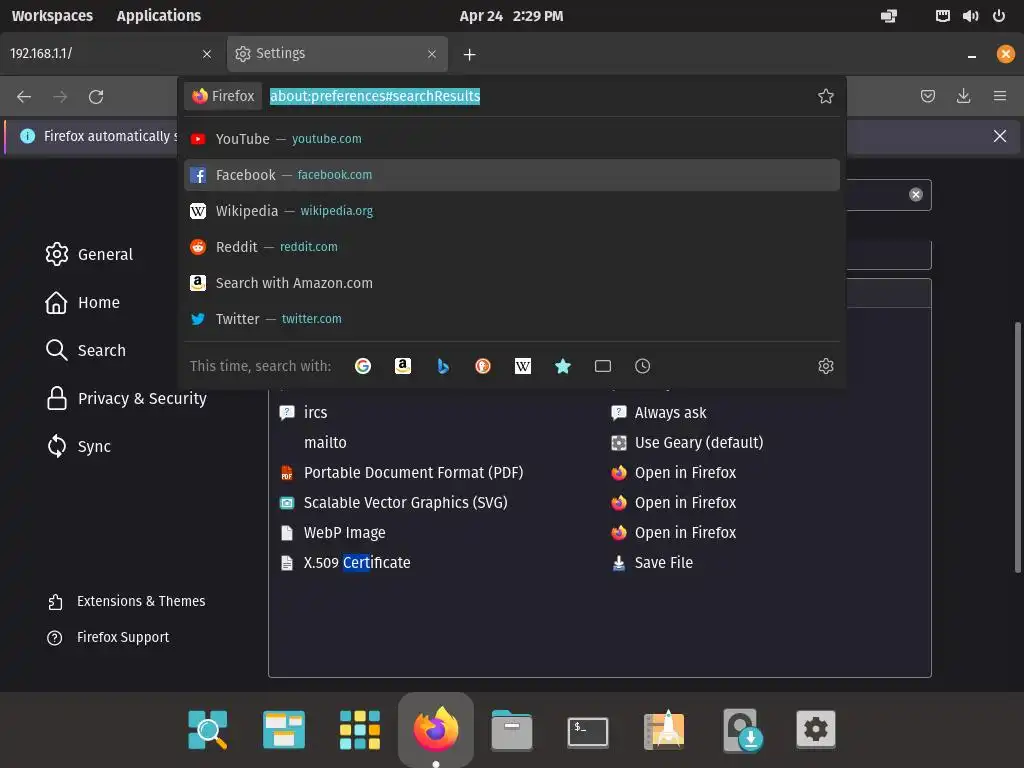Viewport: 1024px width, 768px height.
Task: Open Privacy & Security settings
Action: coord(127,398)
